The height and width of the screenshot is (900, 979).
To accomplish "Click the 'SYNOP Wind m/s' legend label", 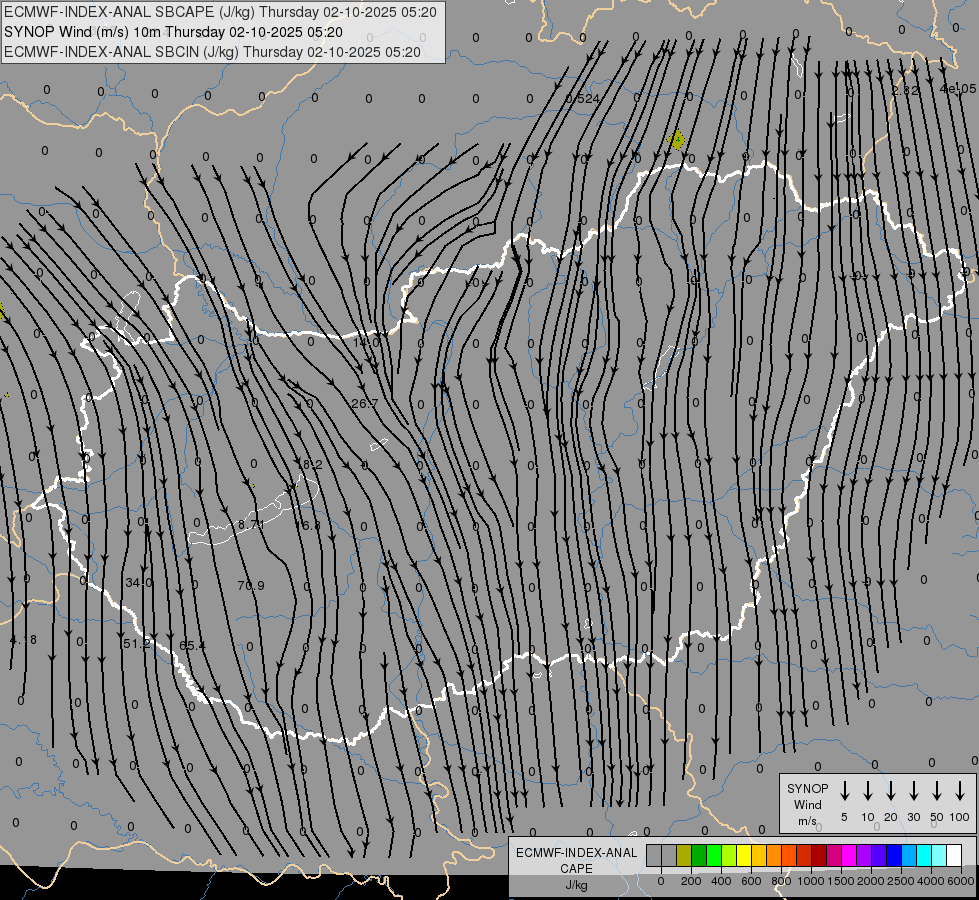I will point(807,804).
